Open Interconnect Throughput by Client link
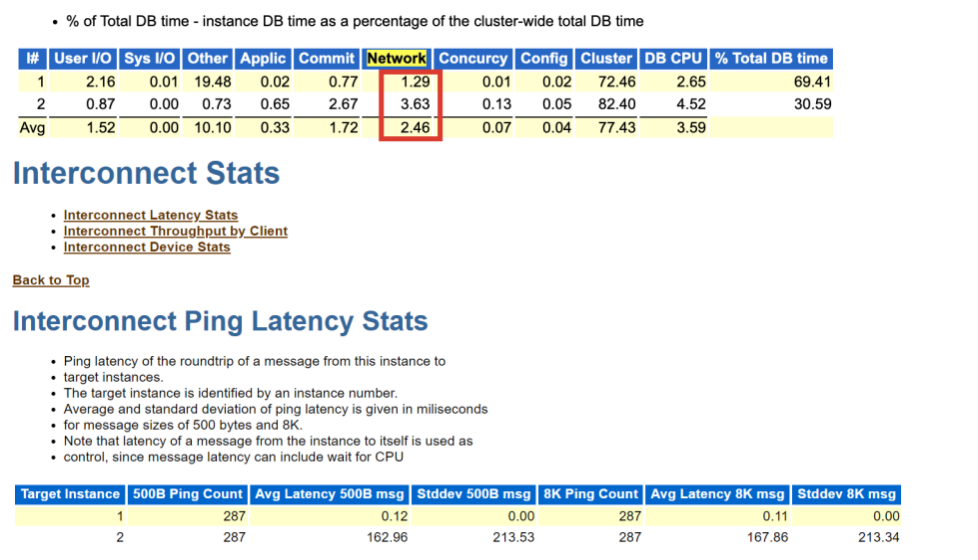Viewport: 978px width, 560px height. coord(175,231)
